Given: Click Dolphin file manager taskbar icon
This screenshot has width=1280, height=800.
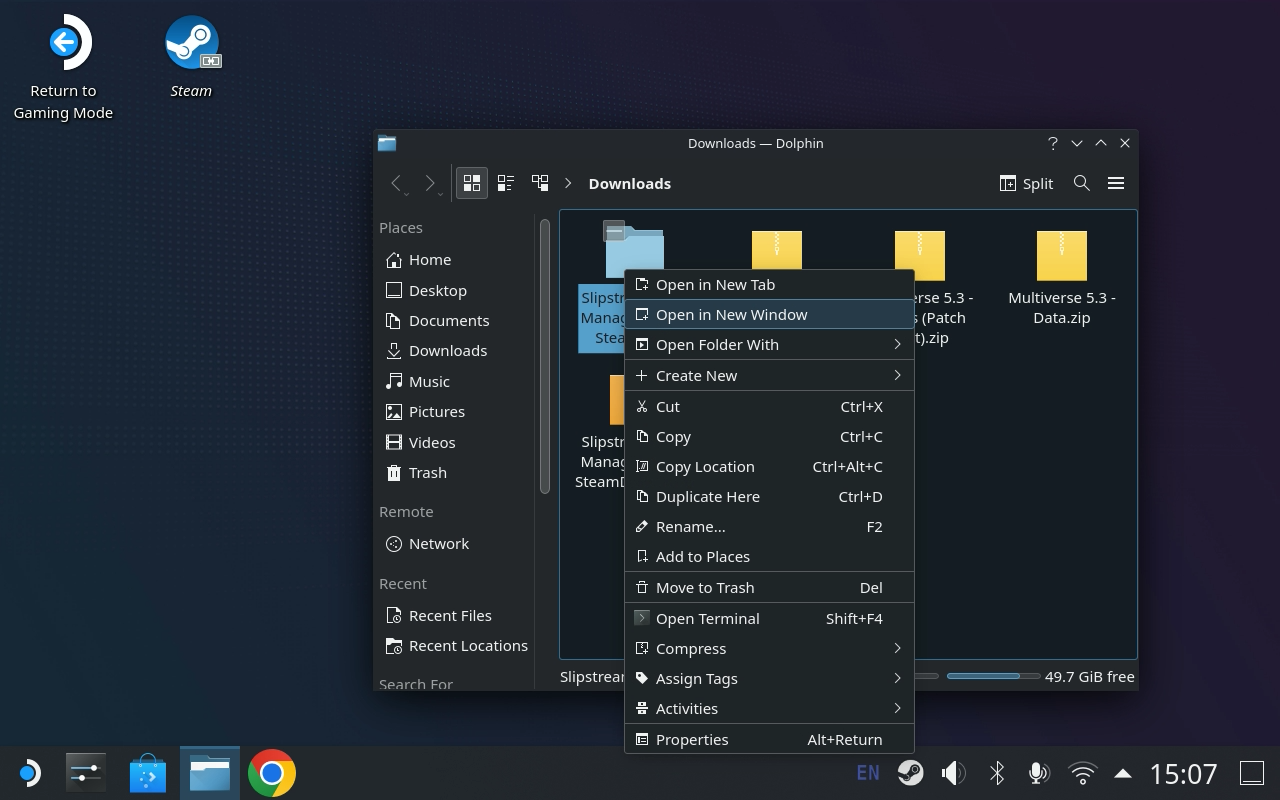Looking at the screenshot, I should (x=210, y=773).
